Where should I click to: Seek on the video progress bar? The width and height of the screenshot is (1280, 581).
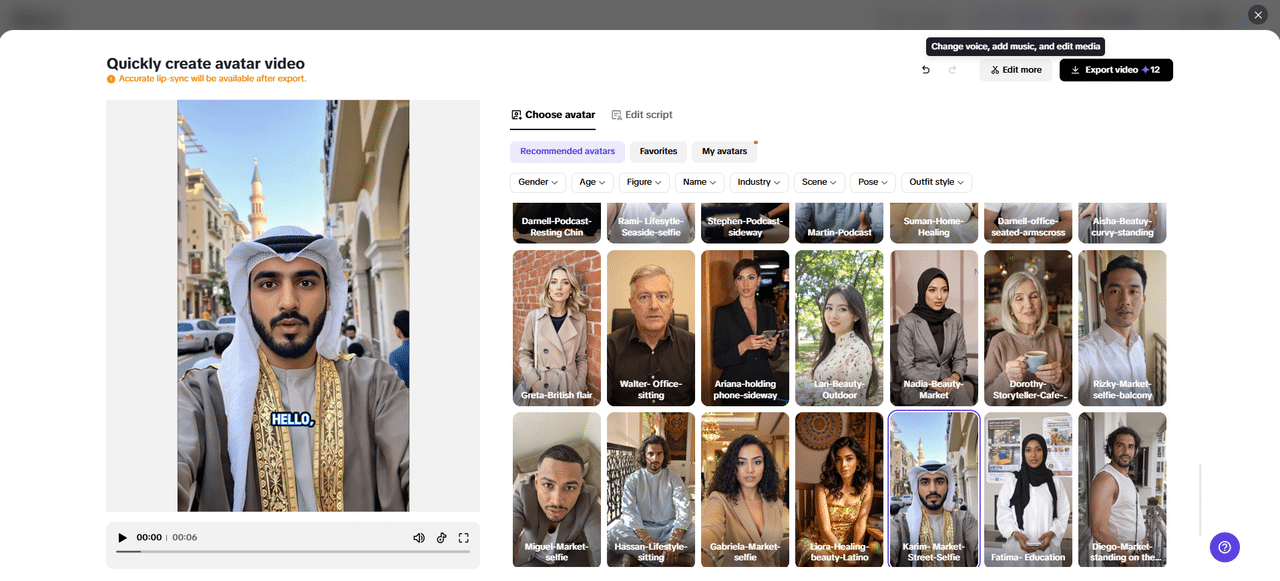293,551
